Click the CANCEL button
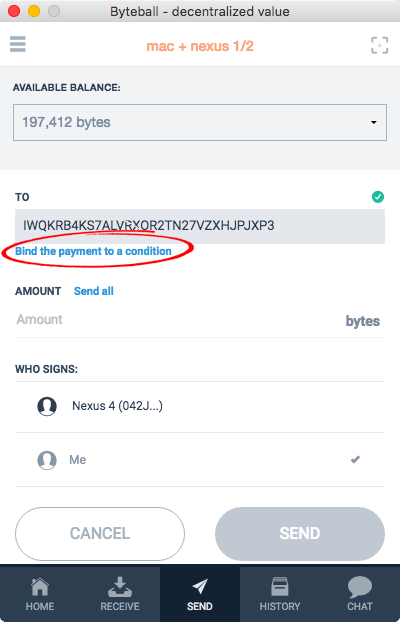 (100, 533)
